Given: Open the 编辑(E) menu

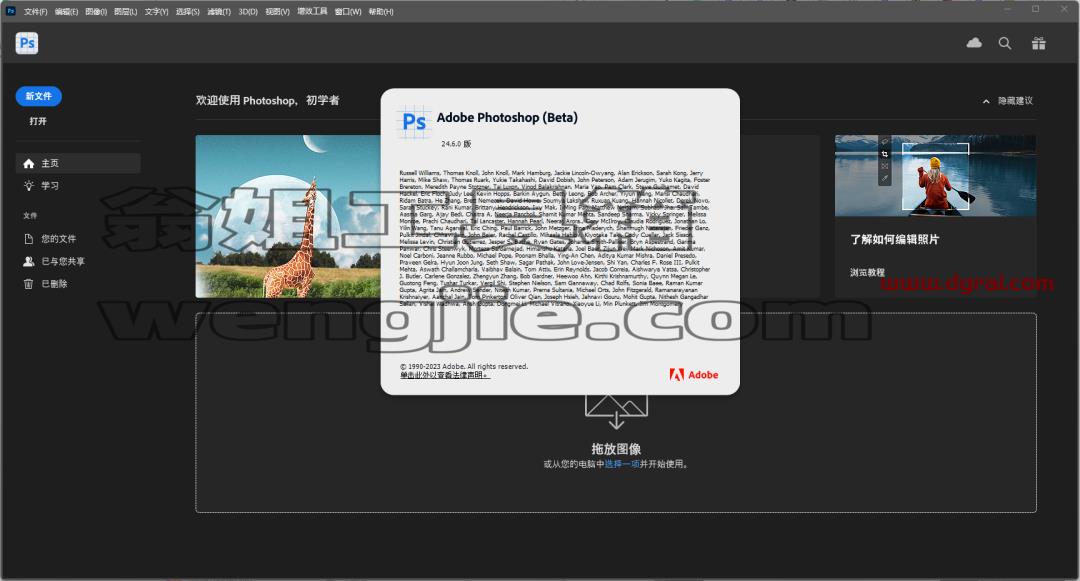Looking at the screenshot, I should (66, 12).
